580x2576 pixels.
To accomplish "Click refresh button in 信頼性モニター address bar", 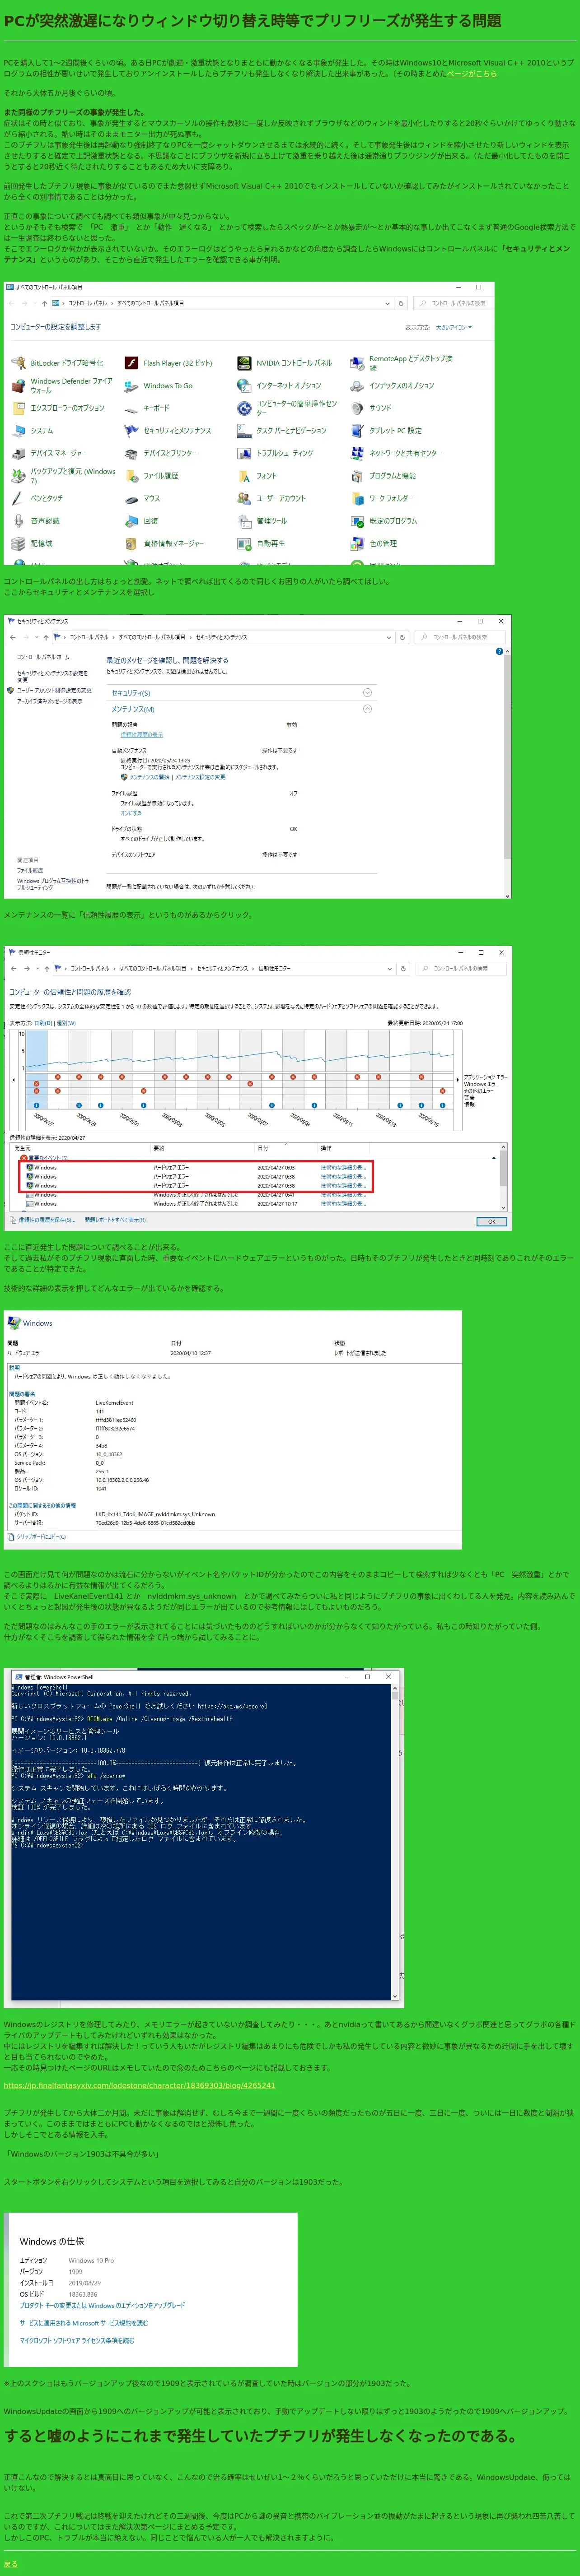I will (403, 968).
